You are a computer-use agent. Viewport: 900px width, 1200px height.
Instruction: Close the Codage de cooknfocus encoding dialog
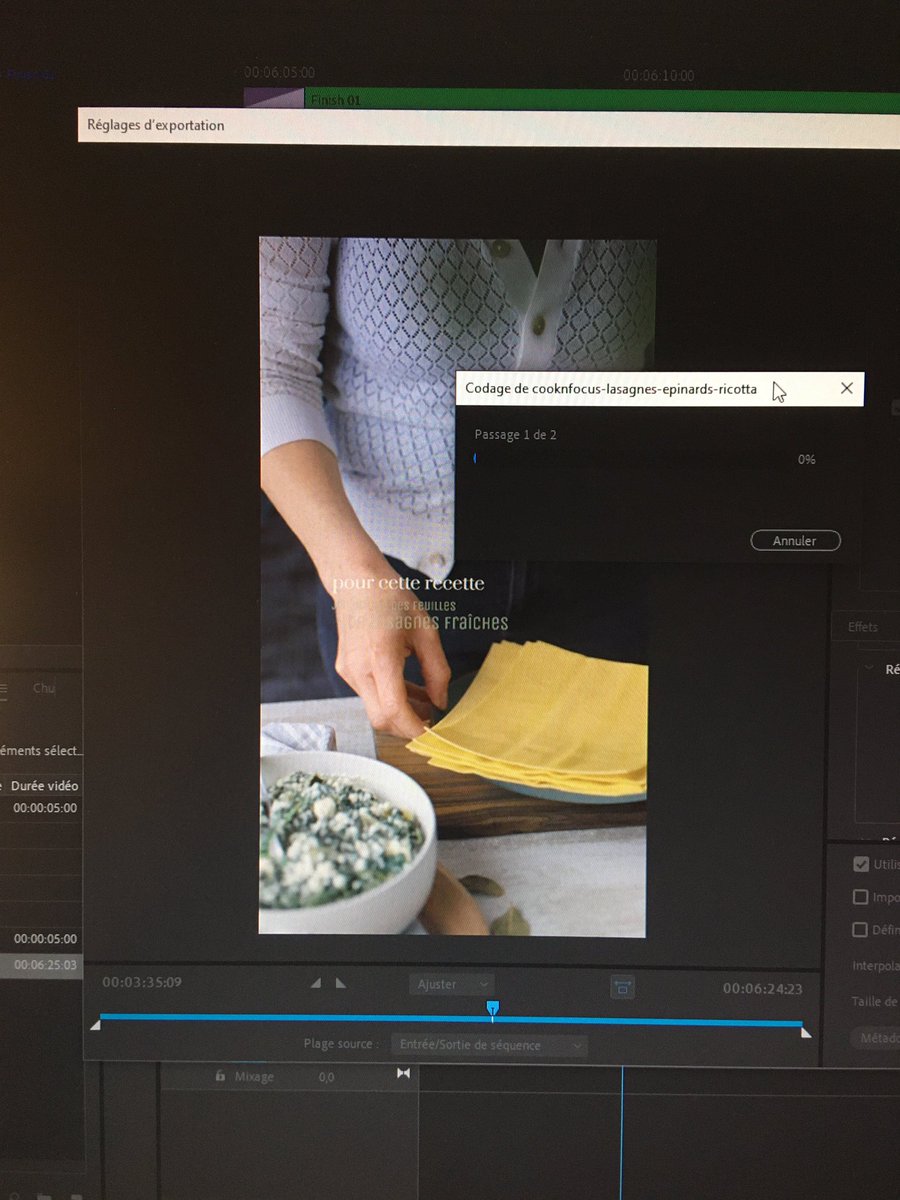(846, 388)
